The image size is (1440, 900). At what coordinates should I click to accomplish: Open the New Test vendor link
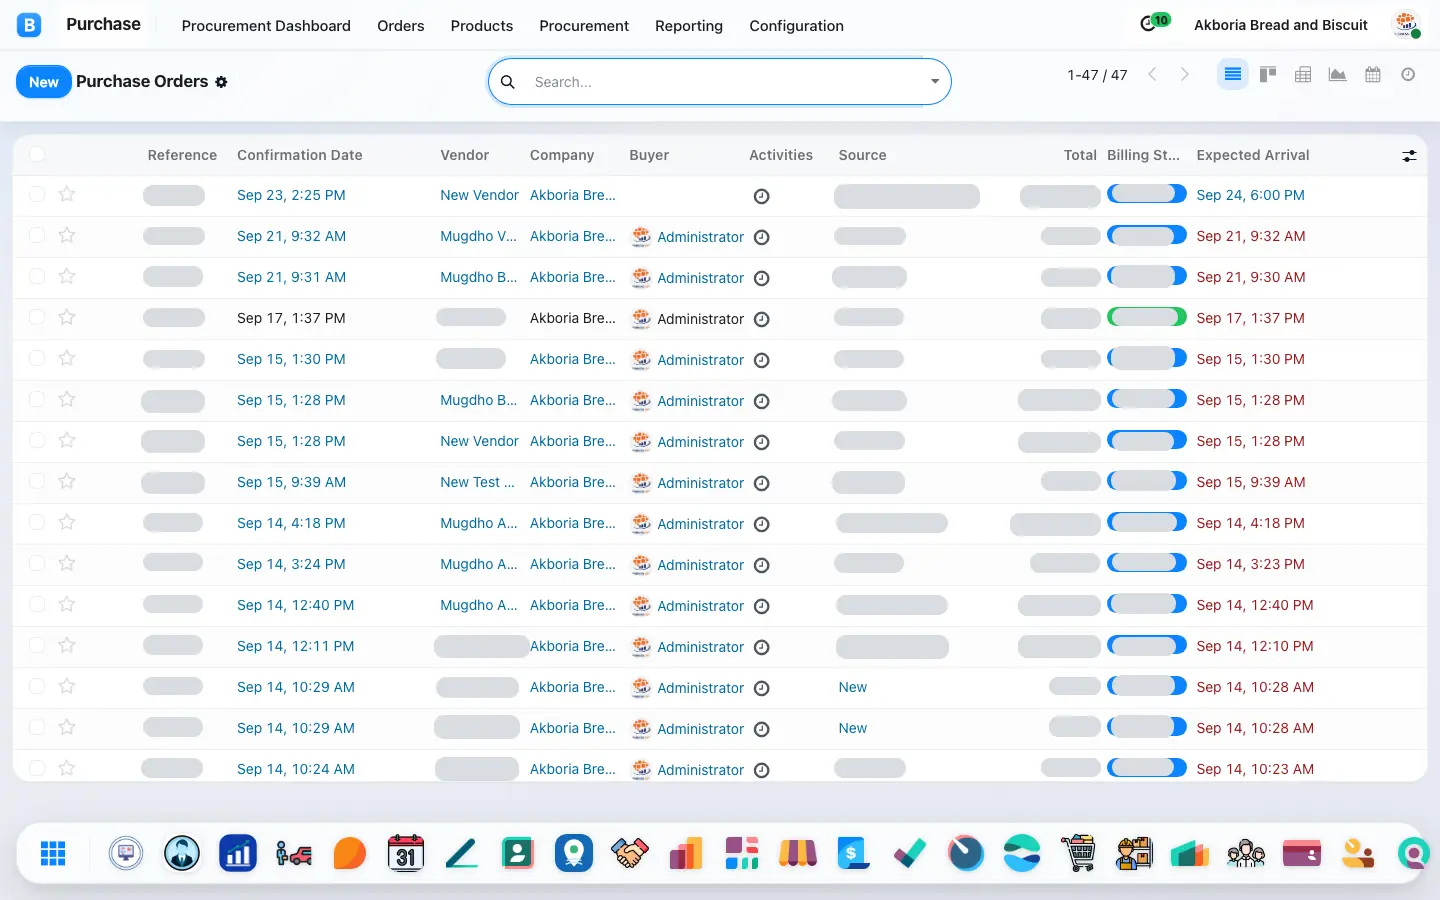(477, 482)
